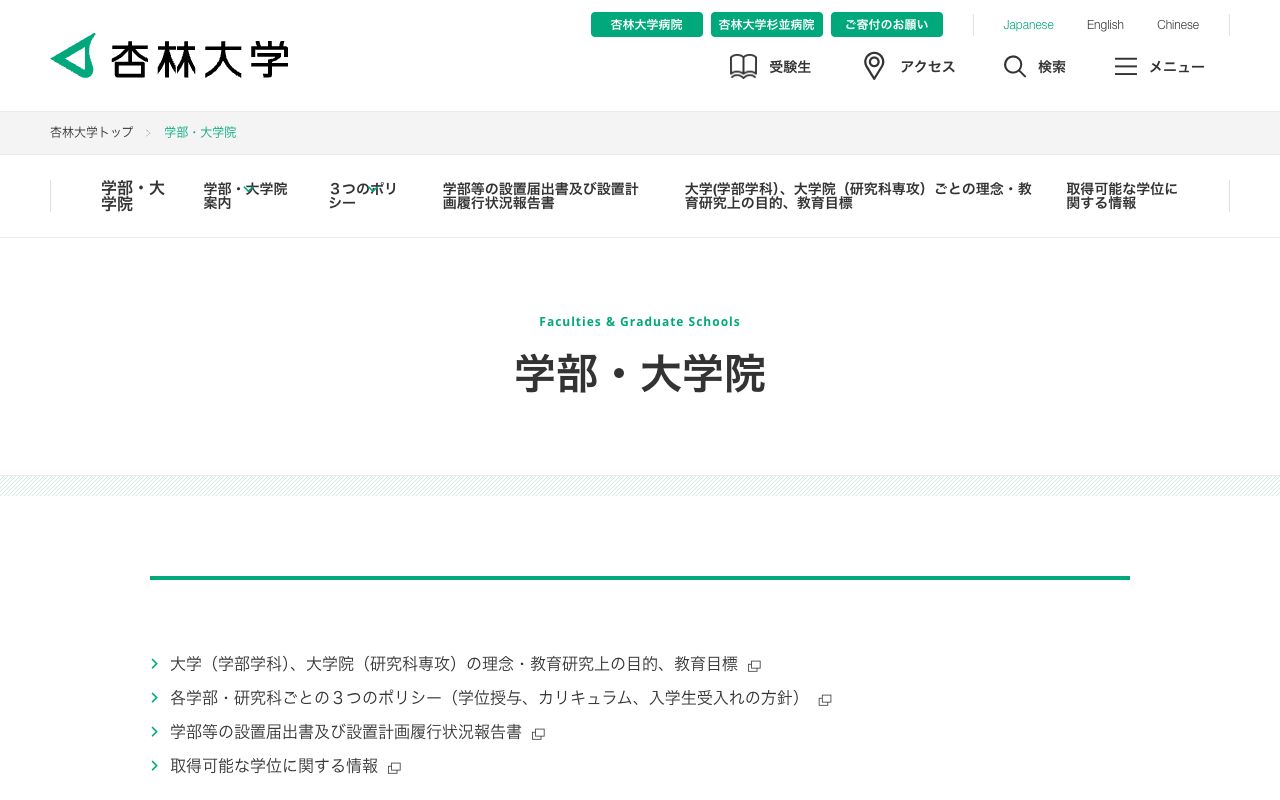Click external link icon after 教育目標 link

click(755, 666)
